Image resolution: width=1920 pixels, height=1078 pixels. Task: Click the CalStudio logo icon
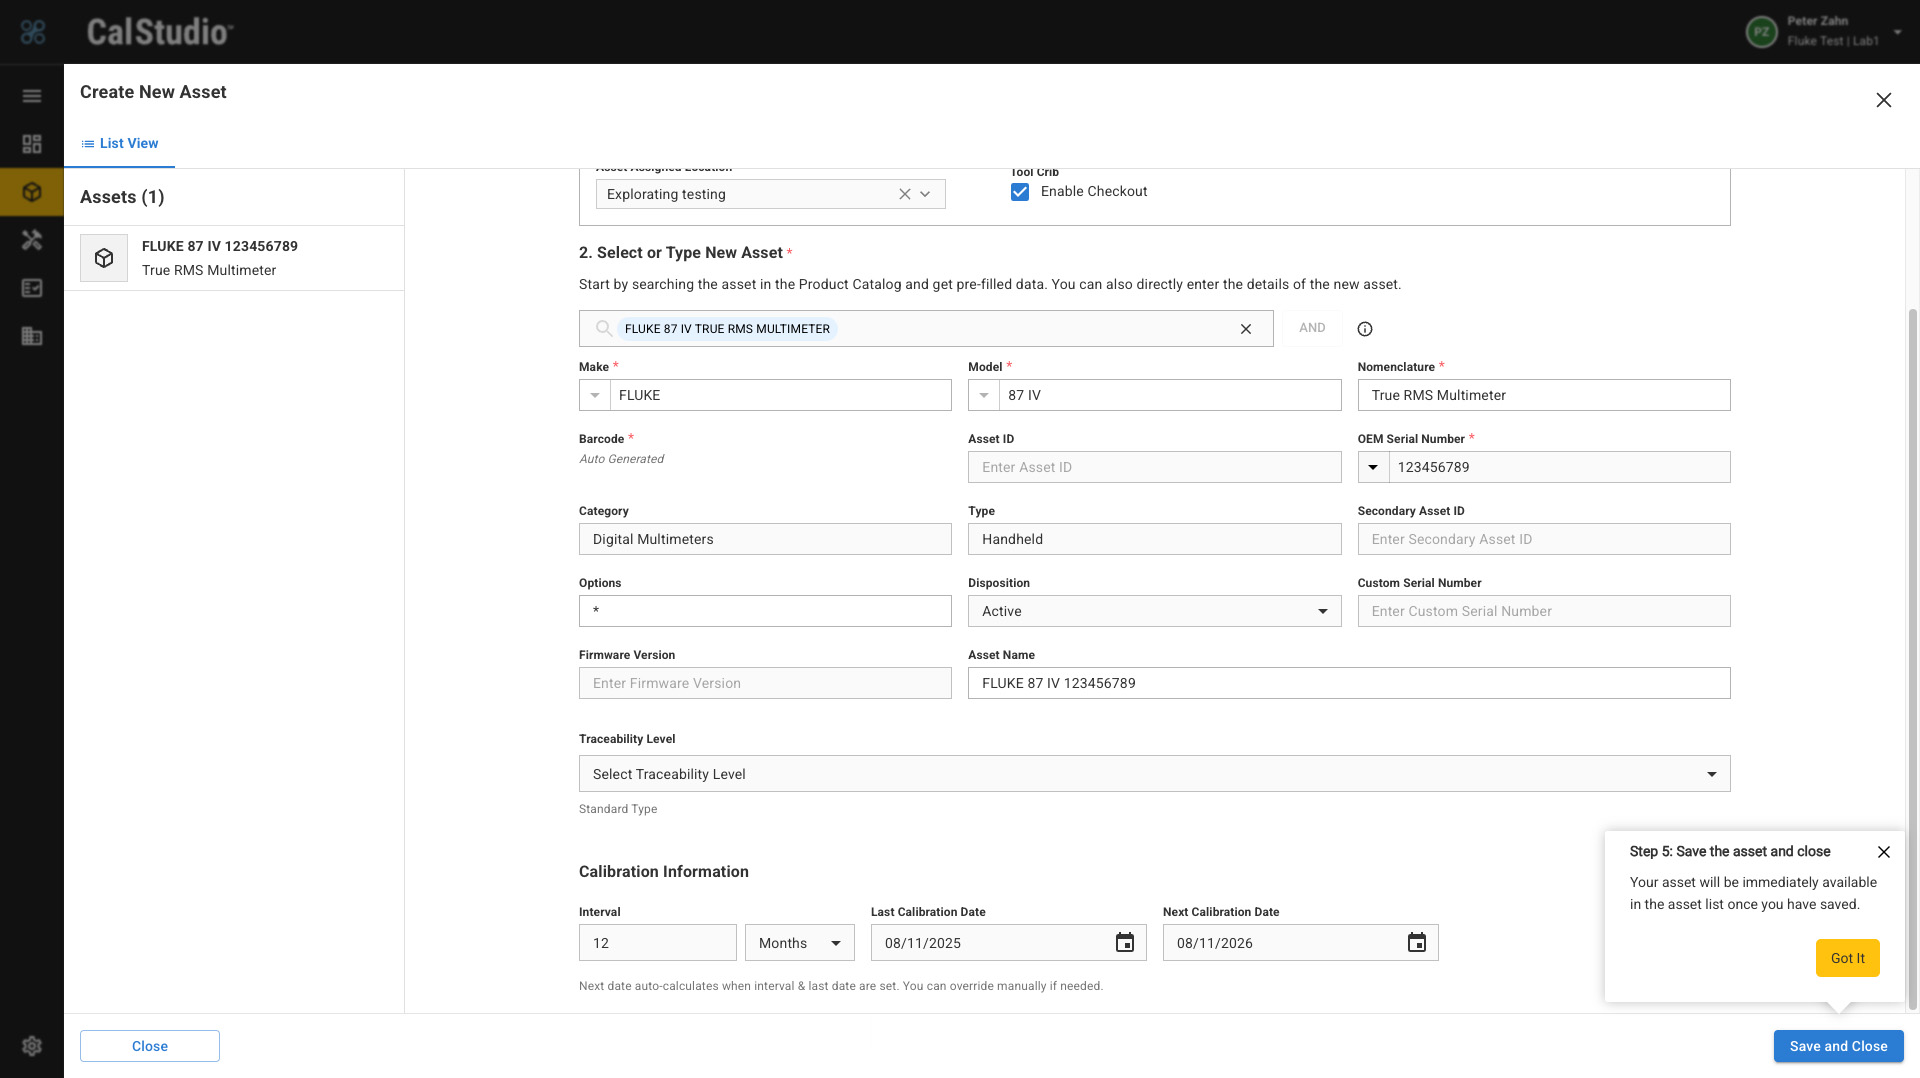33,32
